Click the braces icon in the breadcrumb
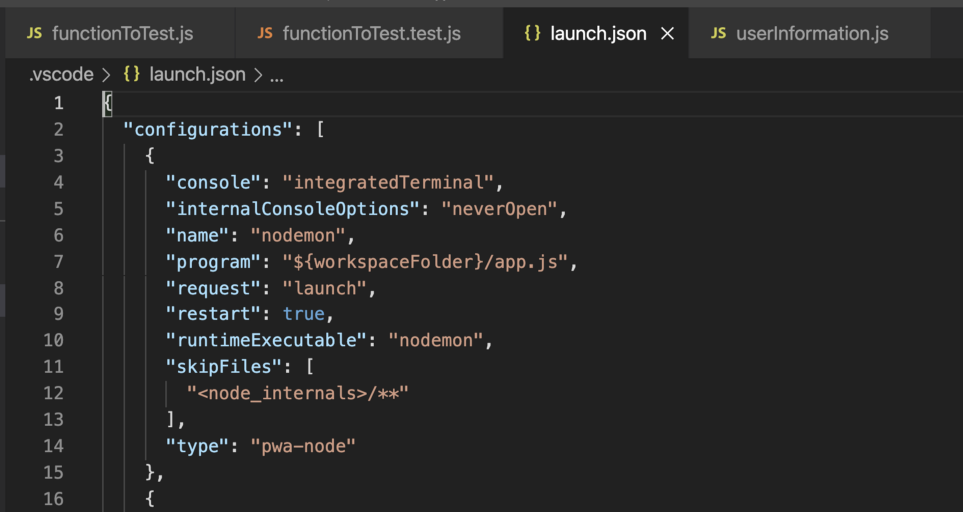963x512 pixels. pyautogui.click(x=131, y=75)
